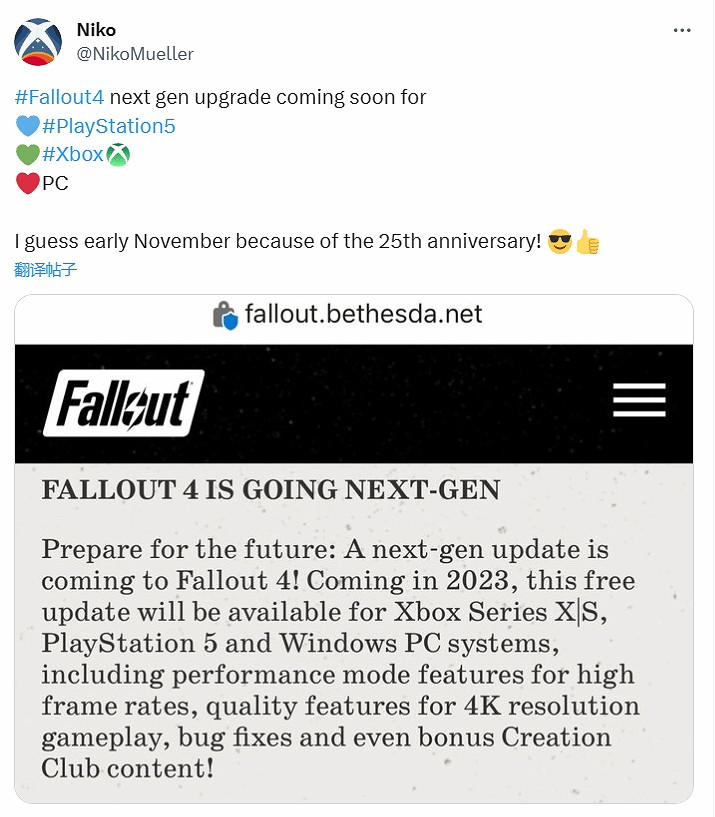Click the display name Niko
This screenshot has height=817, width=715.
click(95, 30)
